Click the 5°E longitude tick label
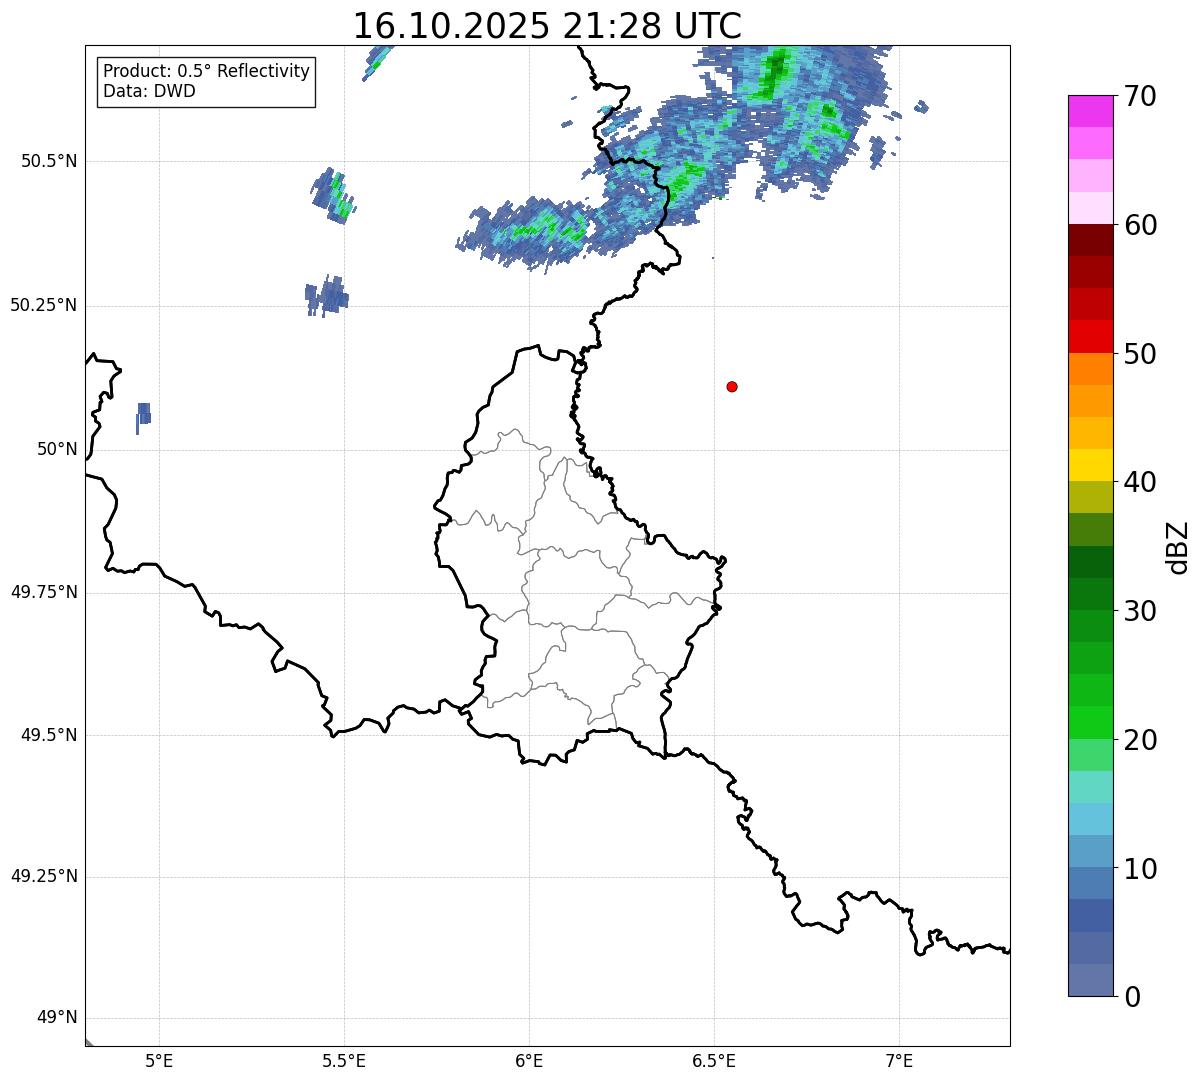This screenshot has height=1081, width=1202. (159, 1061)
